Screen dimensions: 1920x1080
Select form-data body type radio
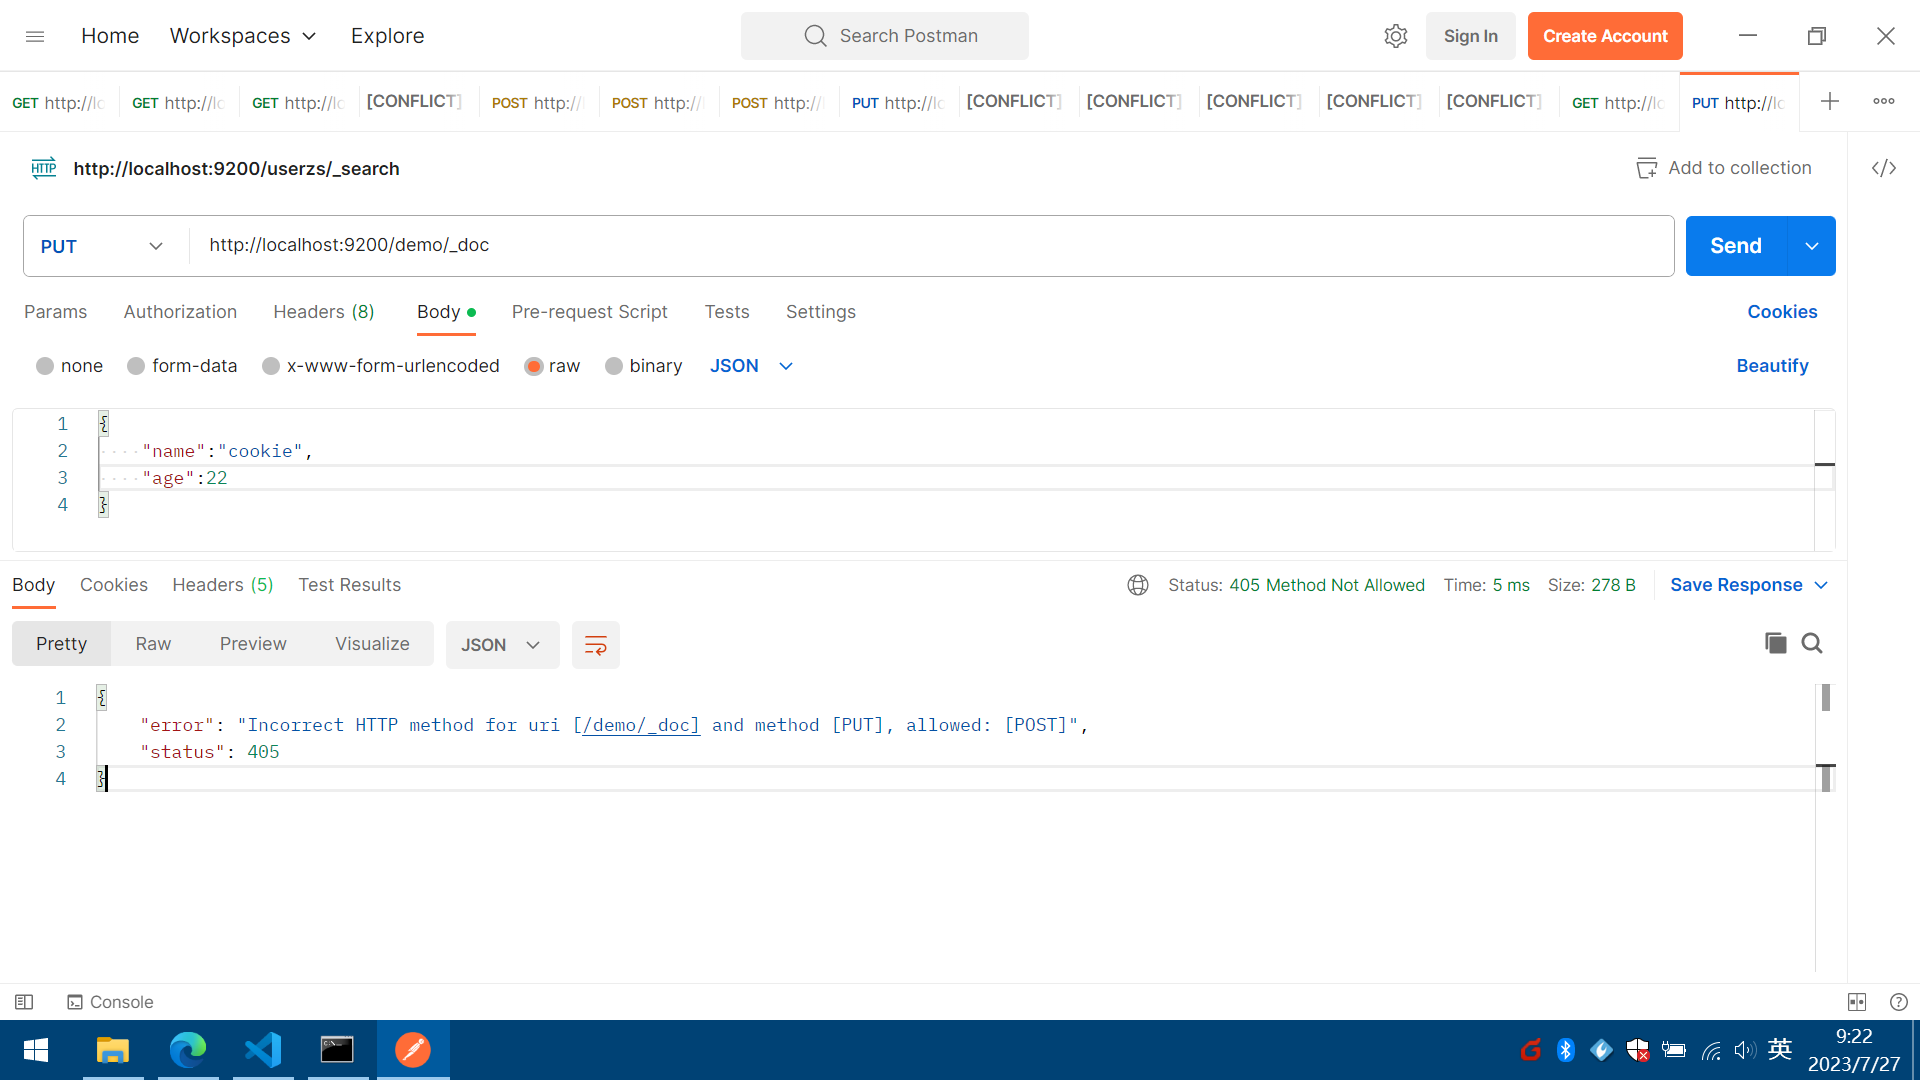coord(136,366)
